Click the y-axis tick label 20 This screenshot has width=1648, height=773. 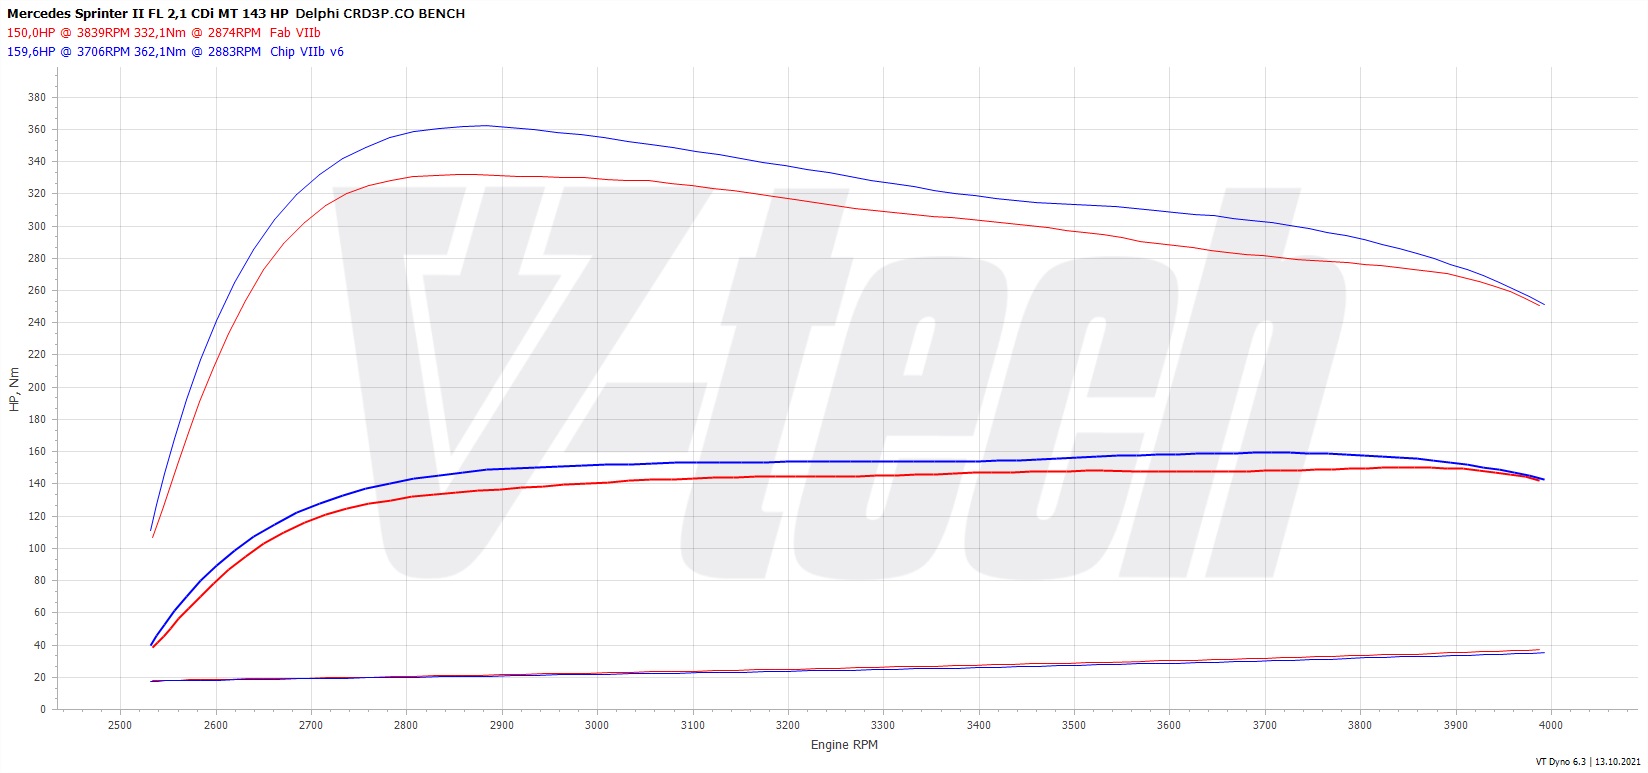point(40,677)
